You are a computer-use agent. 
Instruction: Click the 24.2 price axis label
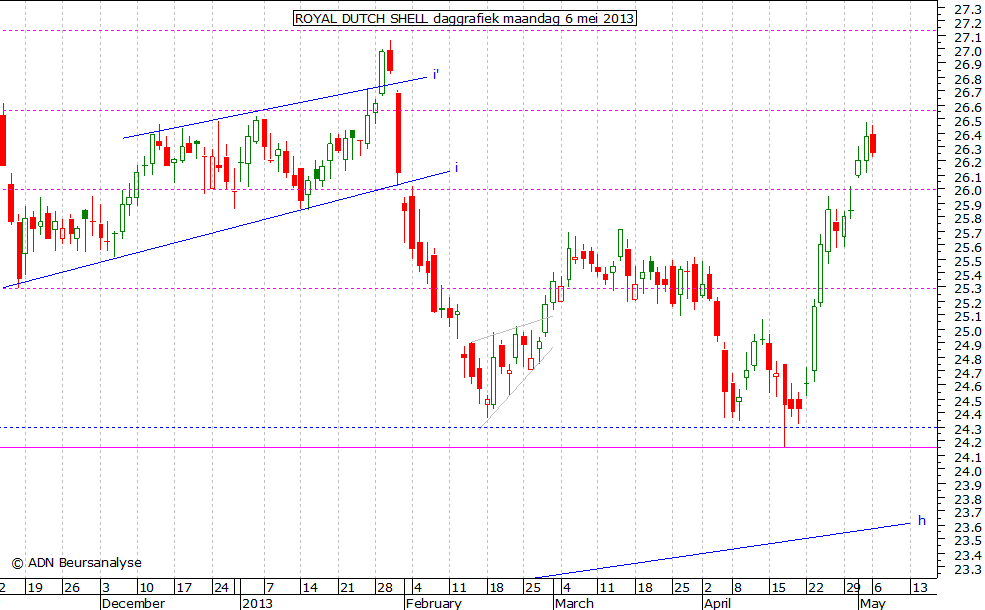pyautogui.click(x=967, y=444)
